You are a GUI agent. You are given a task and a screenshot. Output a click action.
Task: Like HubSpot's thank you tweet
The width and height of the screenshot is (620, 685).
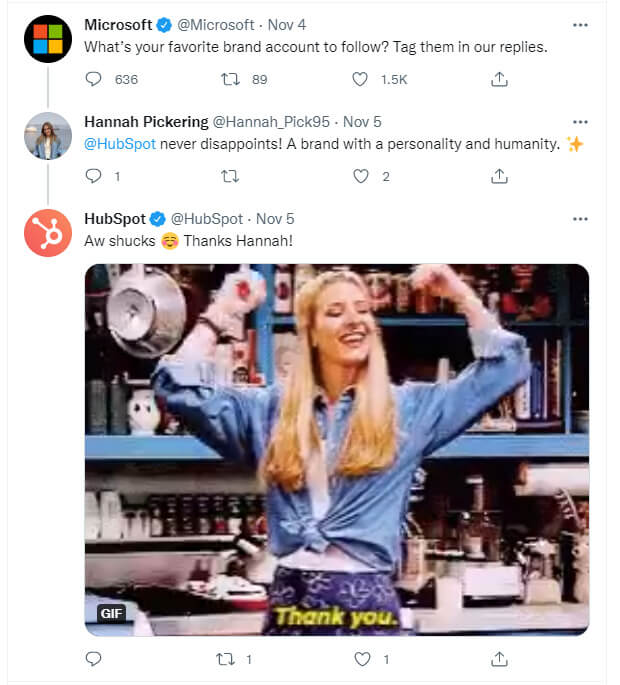pyautogui.click(x=361, y=659)
